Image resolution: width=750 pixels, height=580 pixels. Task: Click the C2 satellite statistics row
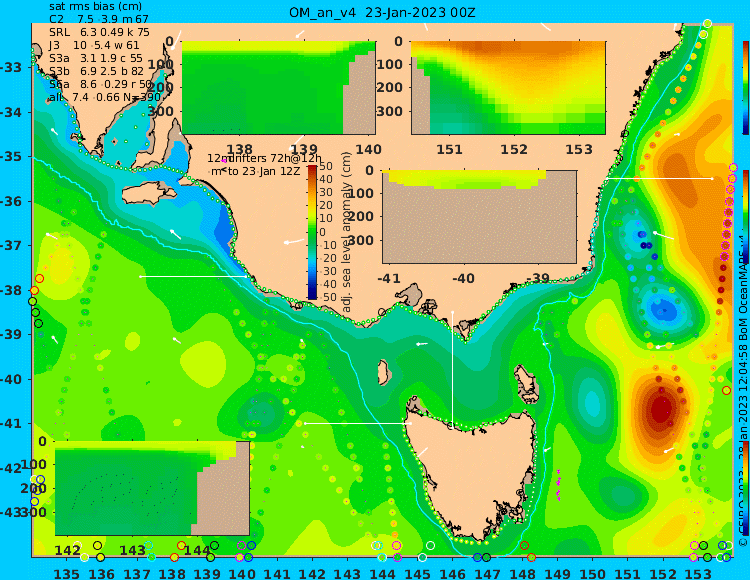[x=99, y=19]
